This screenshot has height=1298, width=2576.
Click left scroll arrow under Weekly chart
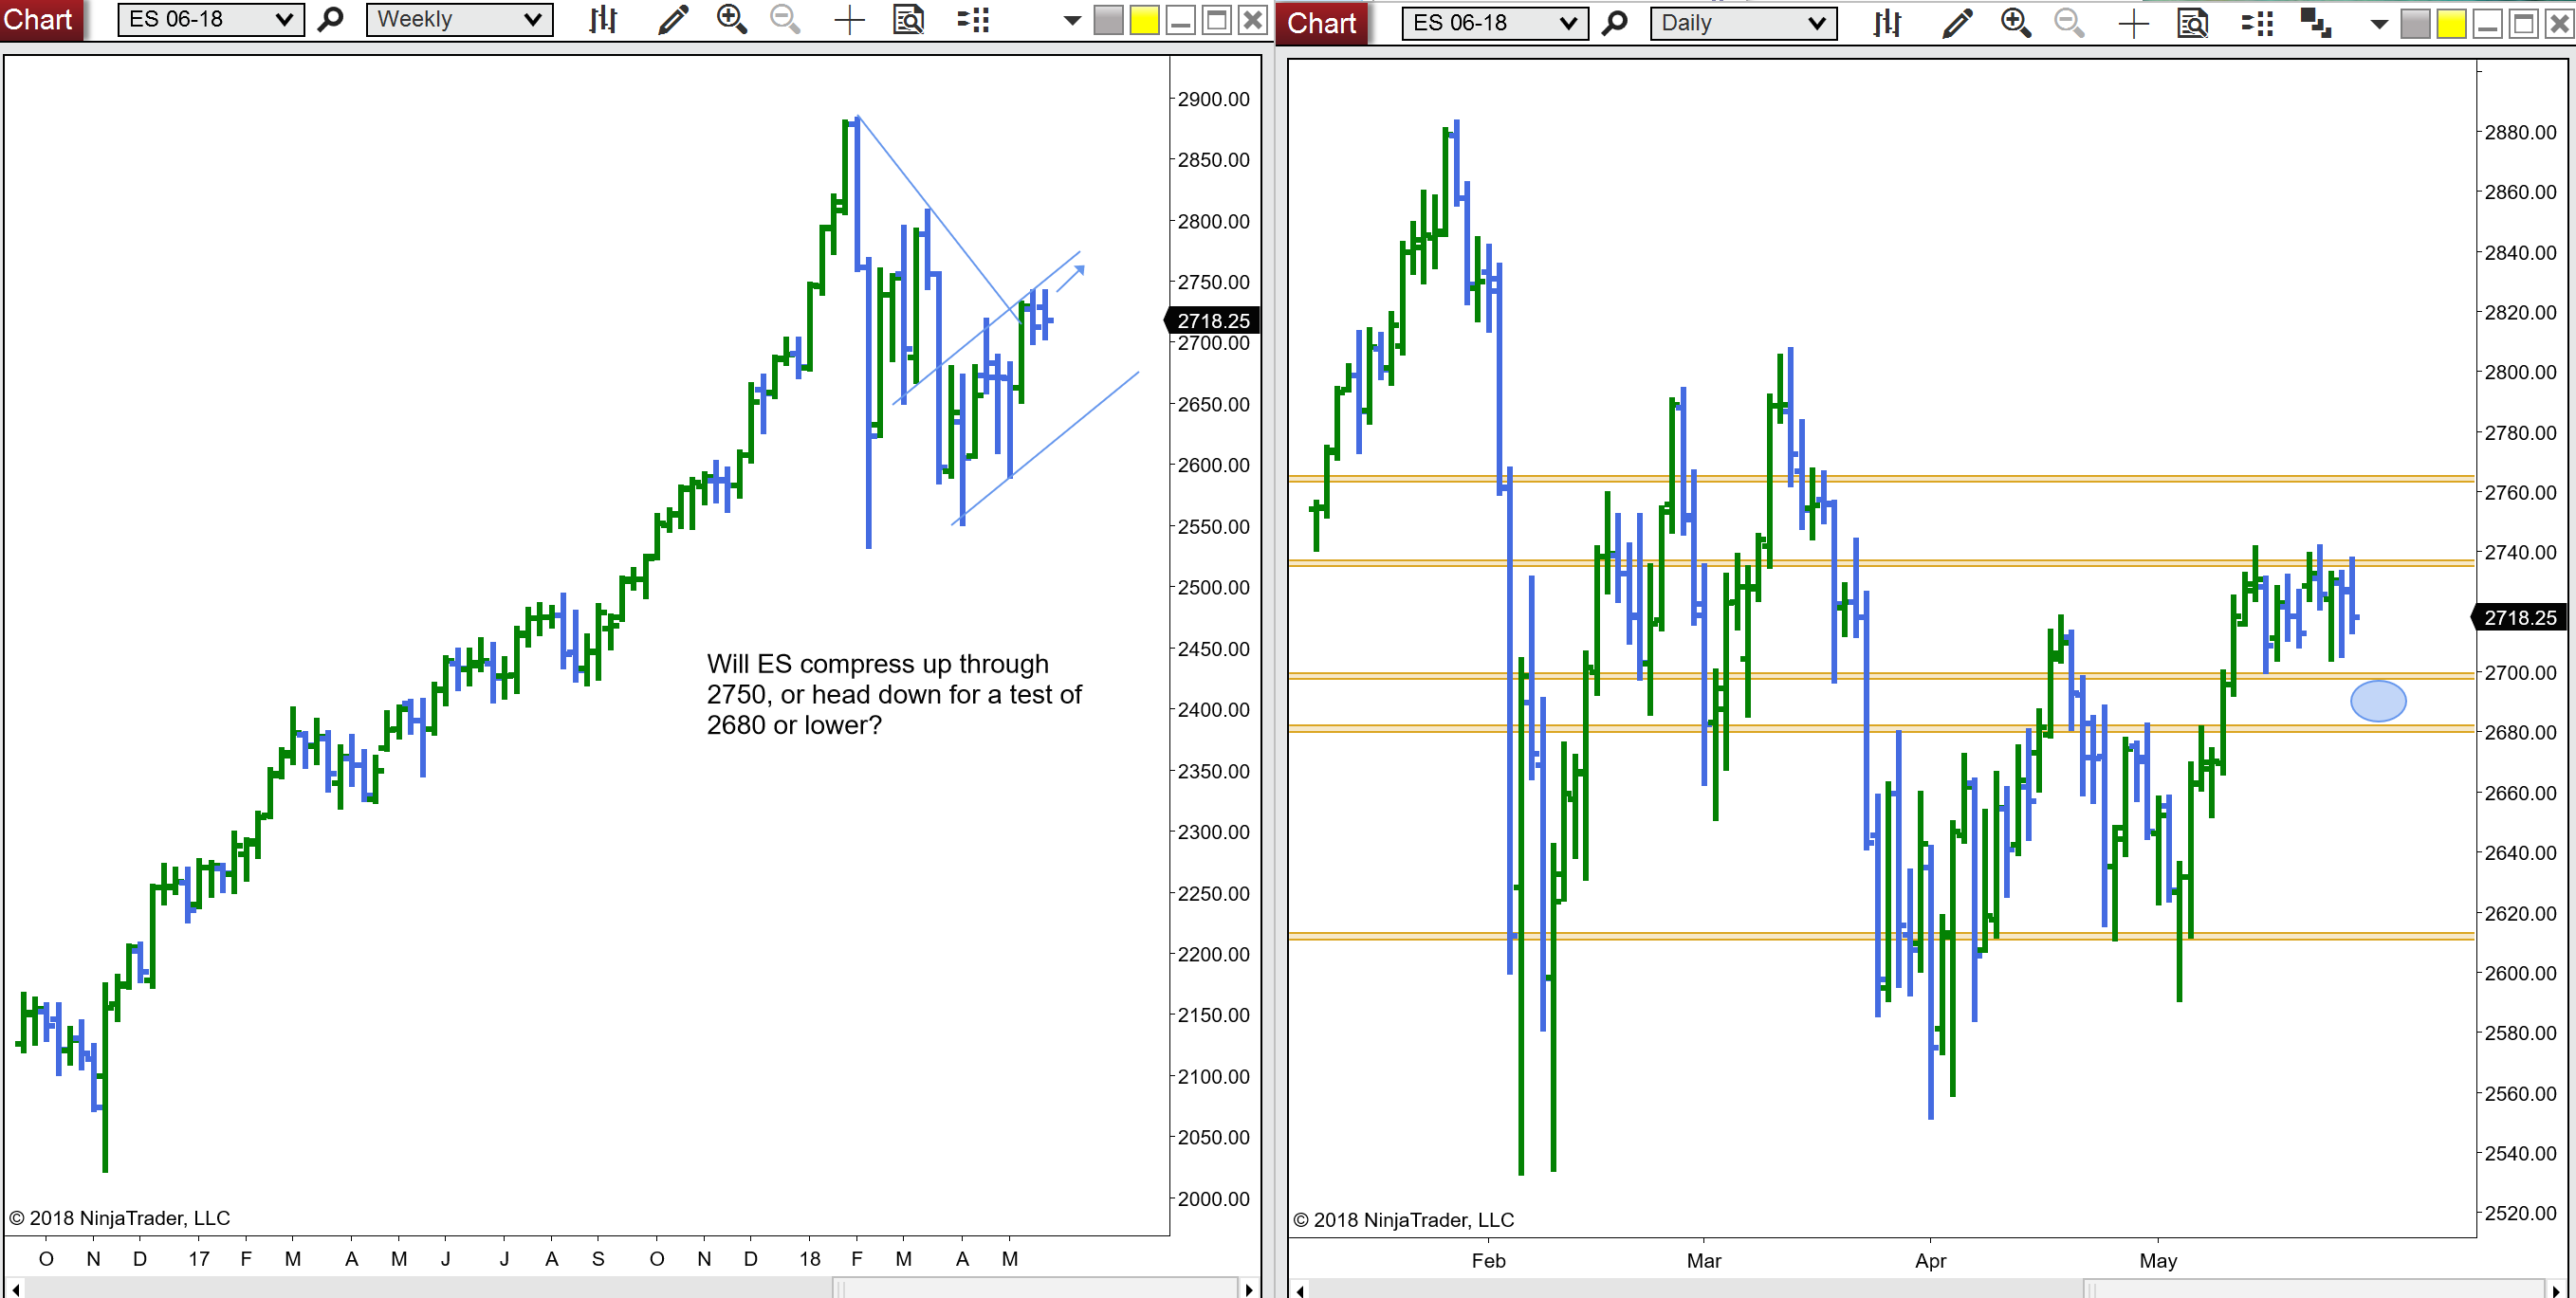(15, 1289)
